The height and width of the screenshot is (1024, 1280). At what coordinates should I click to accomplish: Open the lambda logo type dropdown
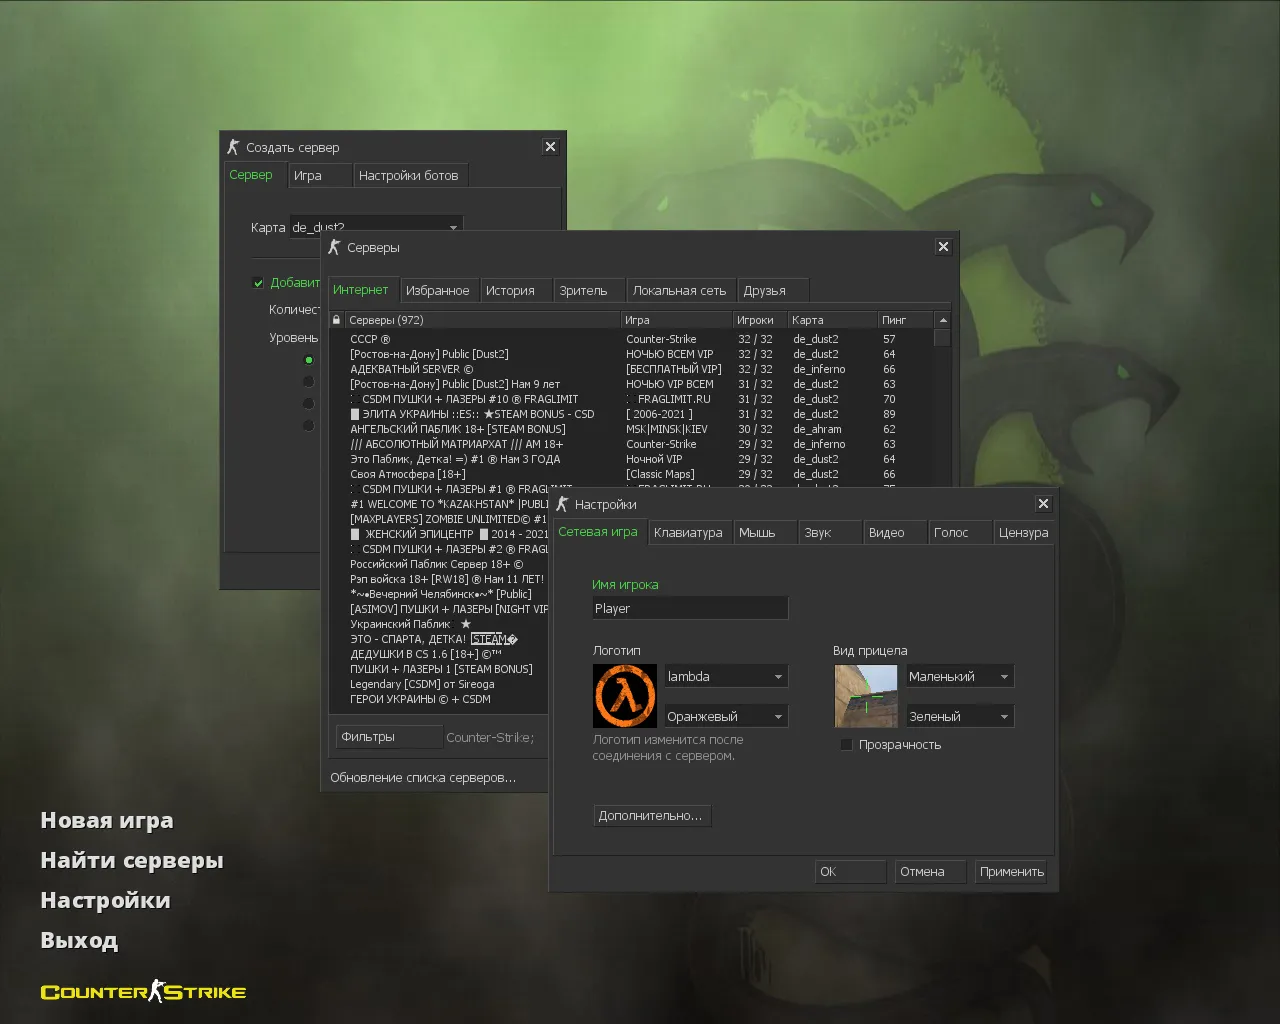[x=726, y=677]
